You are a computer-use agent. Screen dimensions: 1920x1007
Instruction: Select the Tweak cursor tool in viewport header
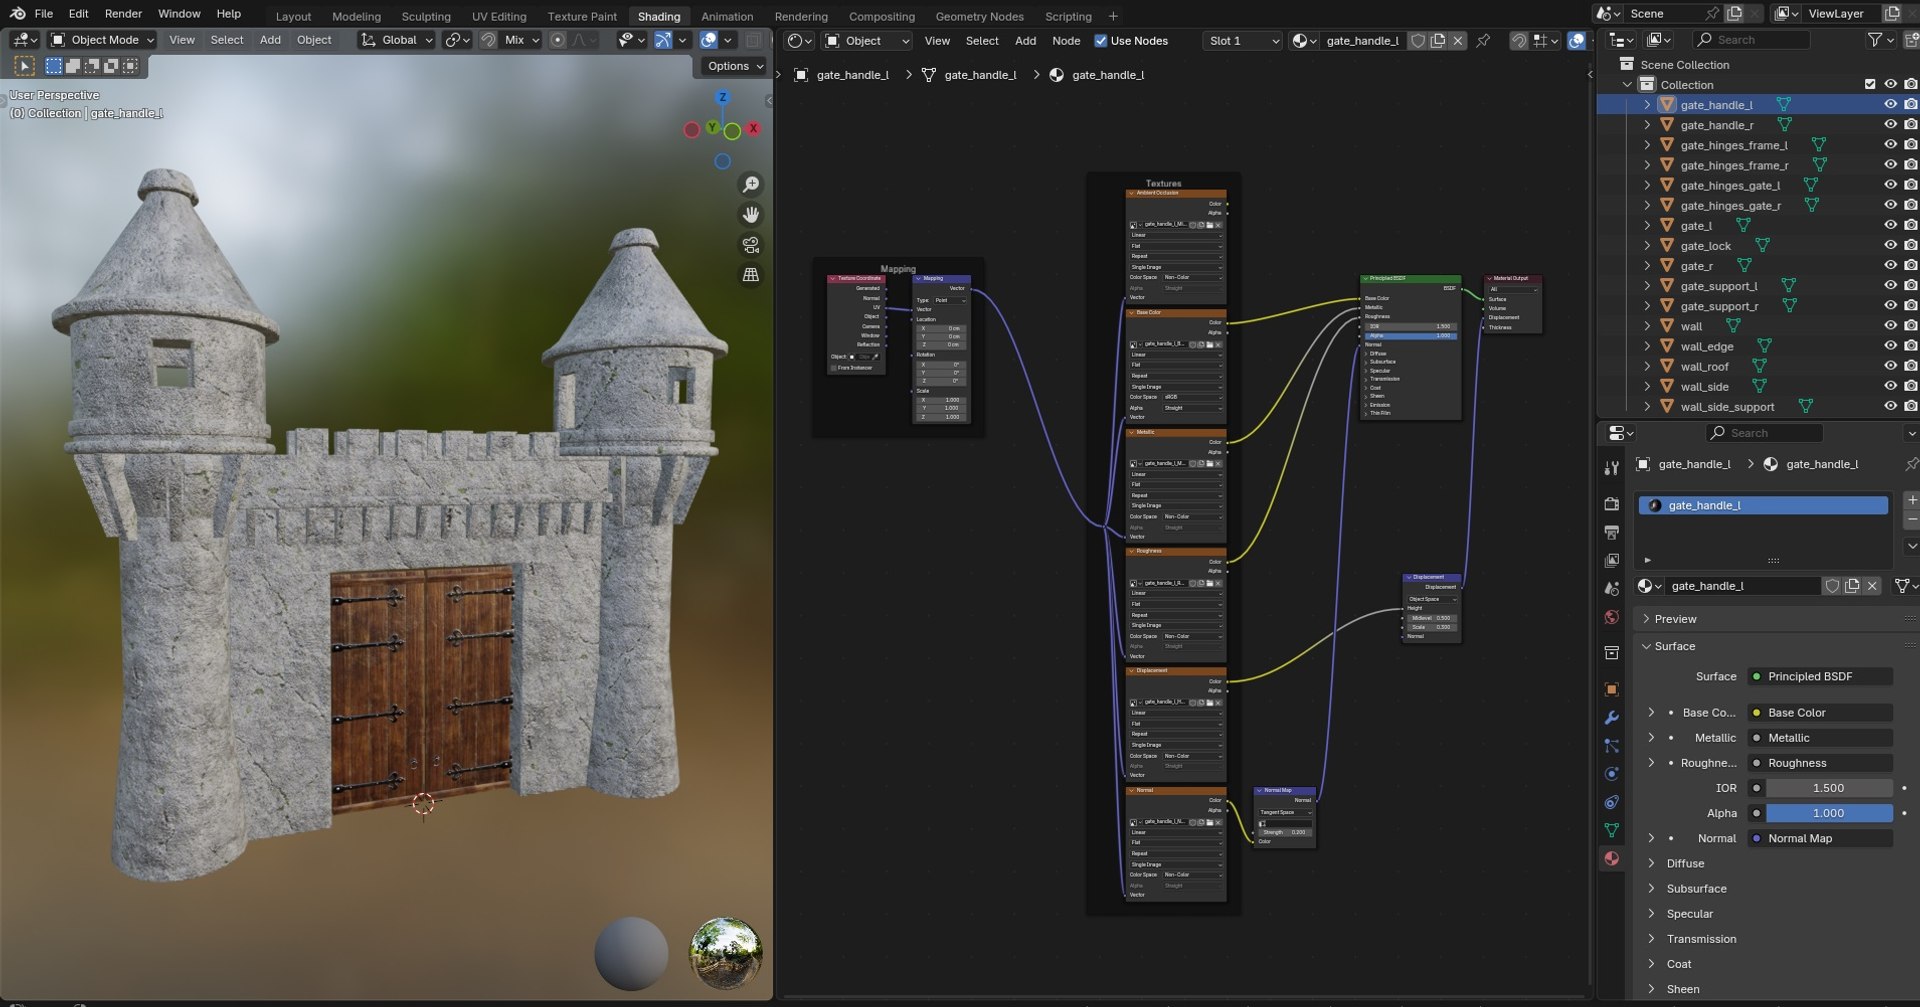coord(25,66)
